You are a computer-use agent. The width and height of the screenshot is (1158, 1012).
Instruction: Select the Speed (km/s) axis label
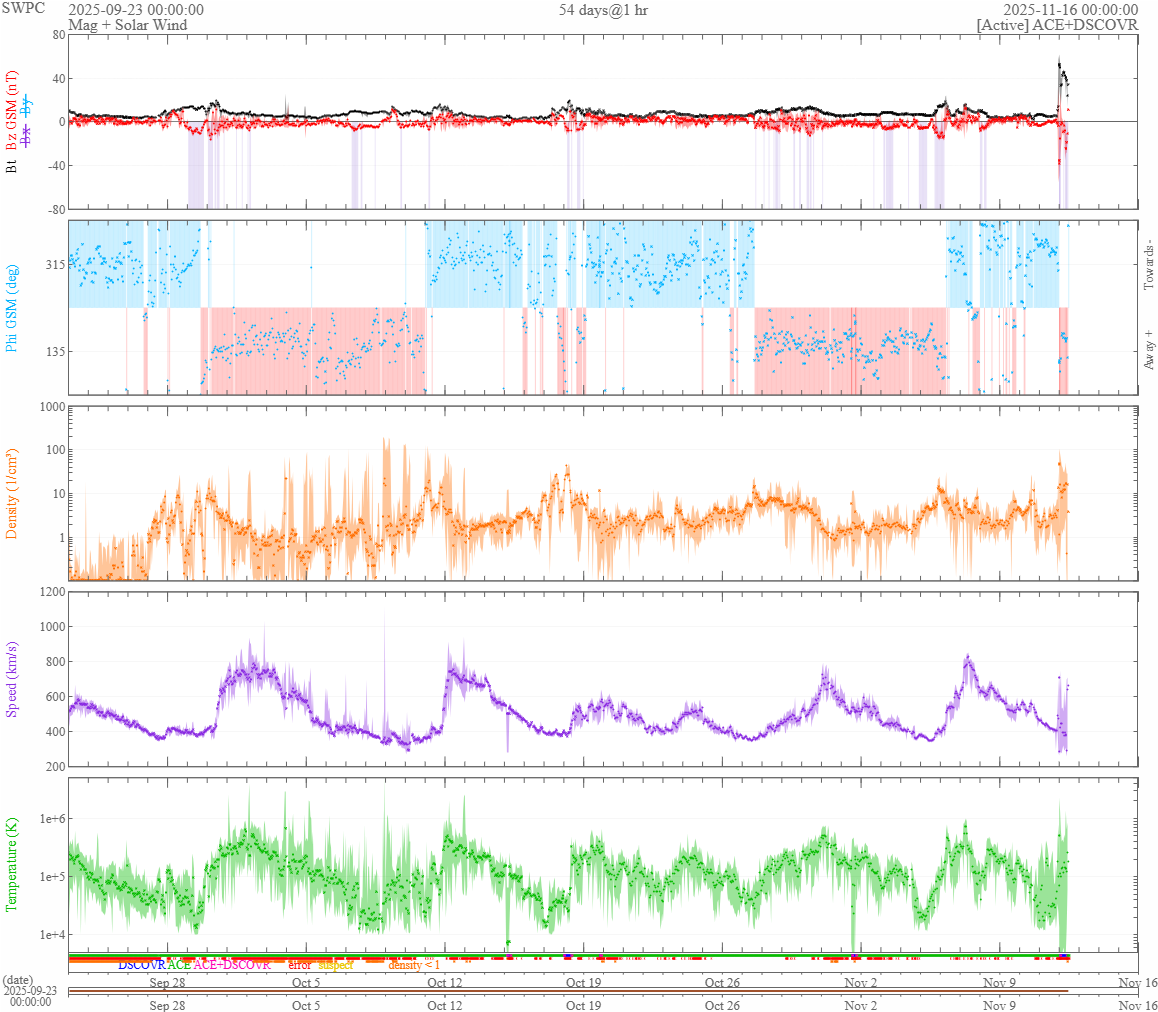point(12,680)
